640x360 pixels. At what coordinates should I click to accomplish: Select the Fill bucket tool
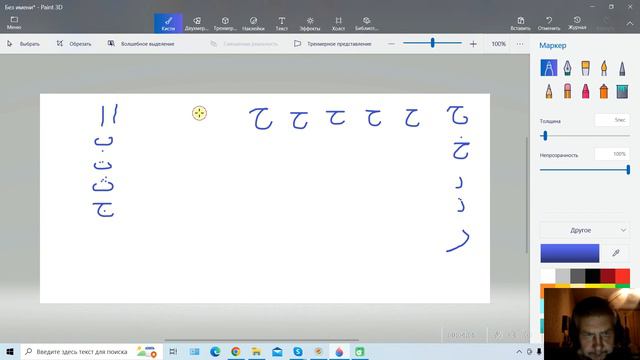622,91
